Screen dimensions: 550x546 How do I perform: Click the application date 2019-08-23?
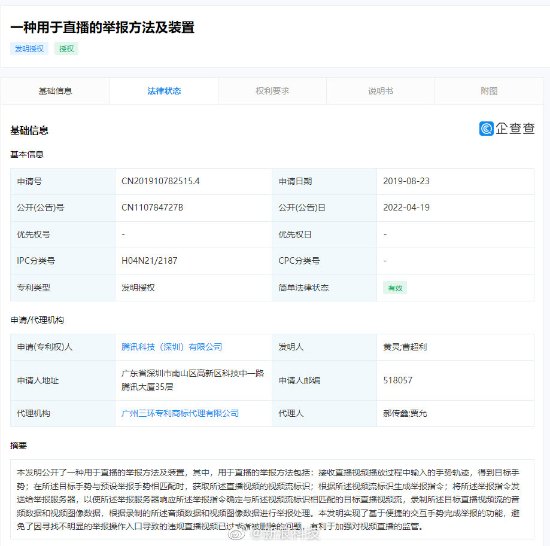tap(406, 181)
